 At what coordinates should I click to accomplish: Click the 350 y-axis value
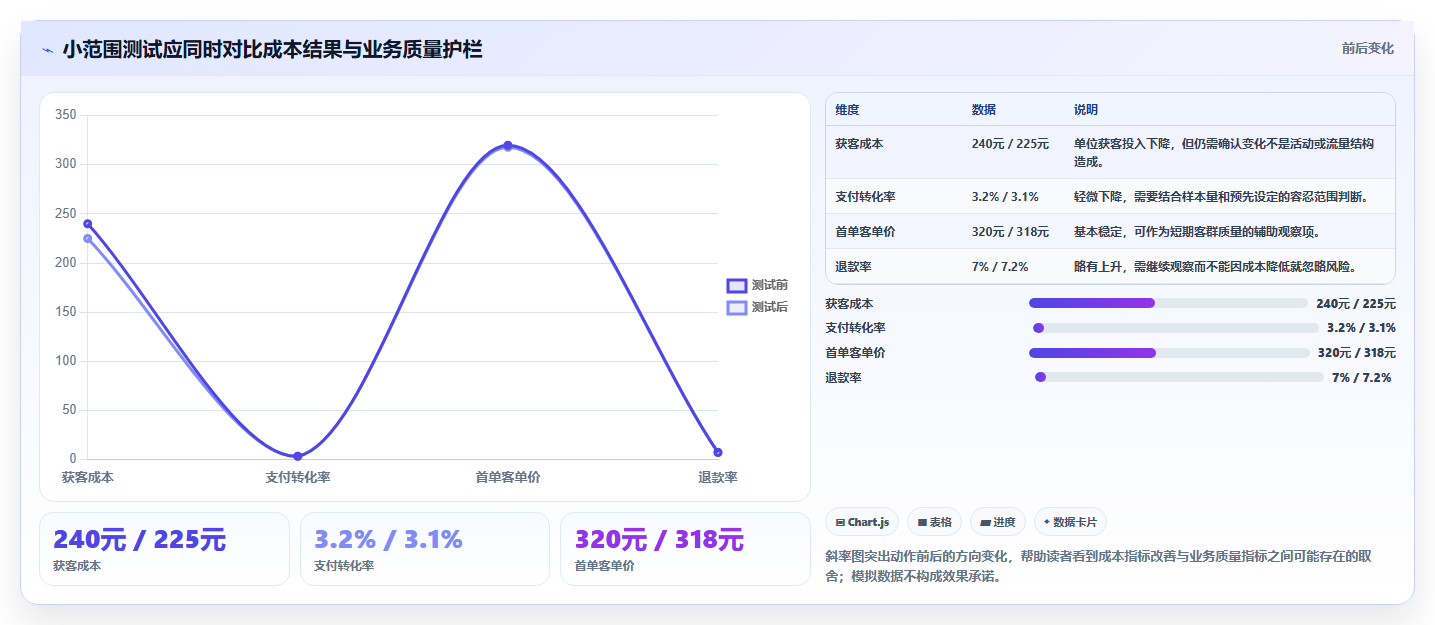point(66,115)
